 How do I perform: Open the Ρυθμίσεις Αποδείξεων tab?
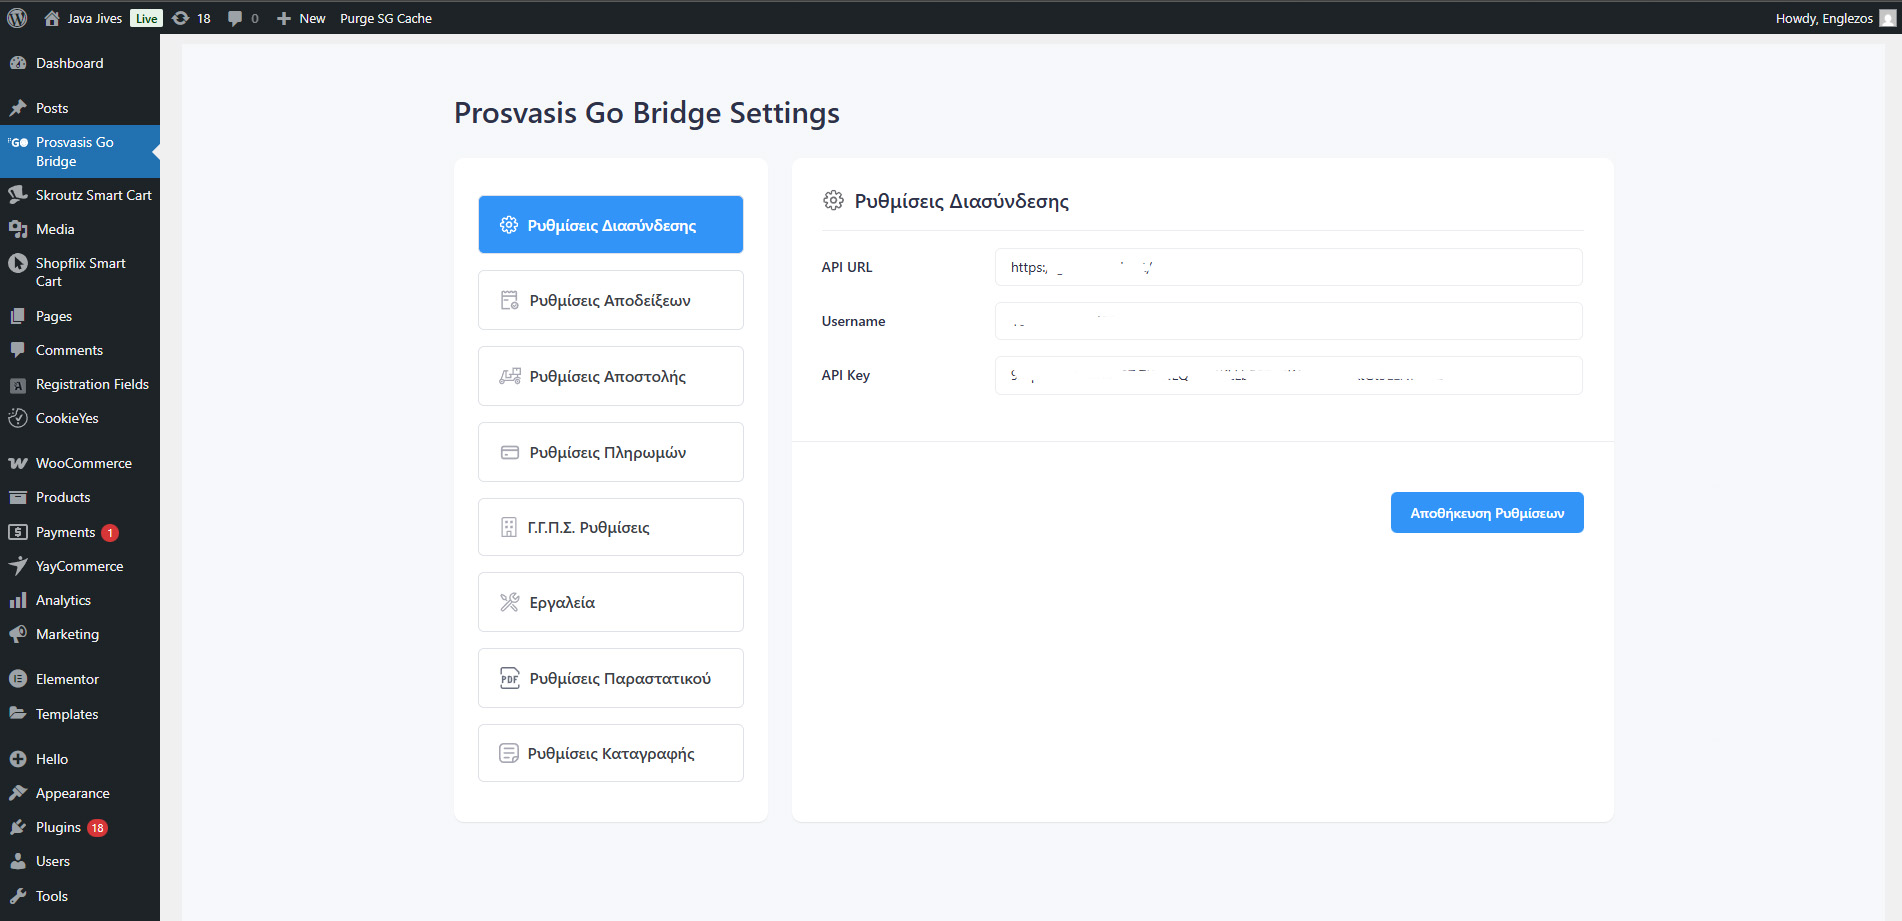610,300
